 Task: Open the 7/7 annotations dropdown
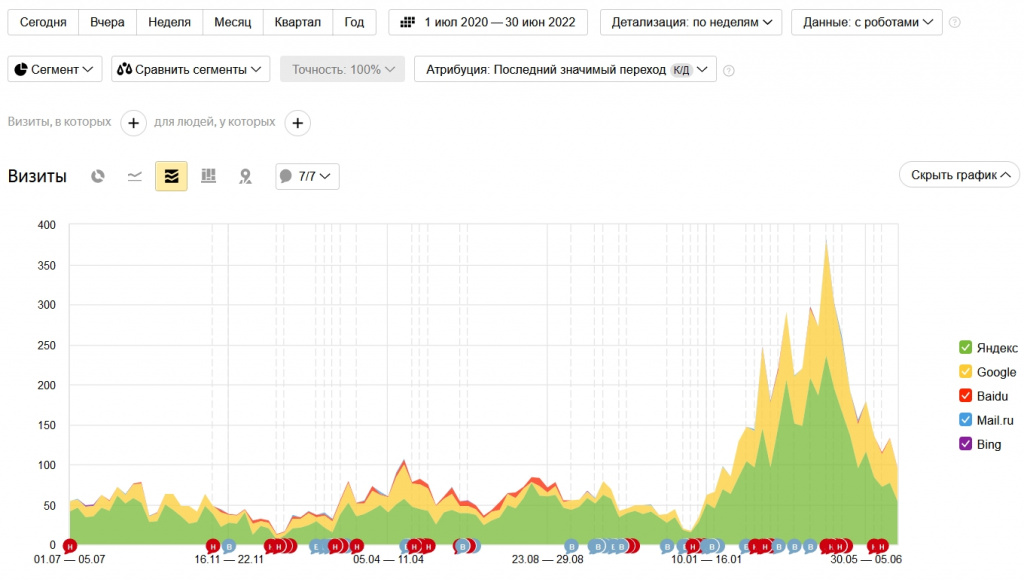307,176
